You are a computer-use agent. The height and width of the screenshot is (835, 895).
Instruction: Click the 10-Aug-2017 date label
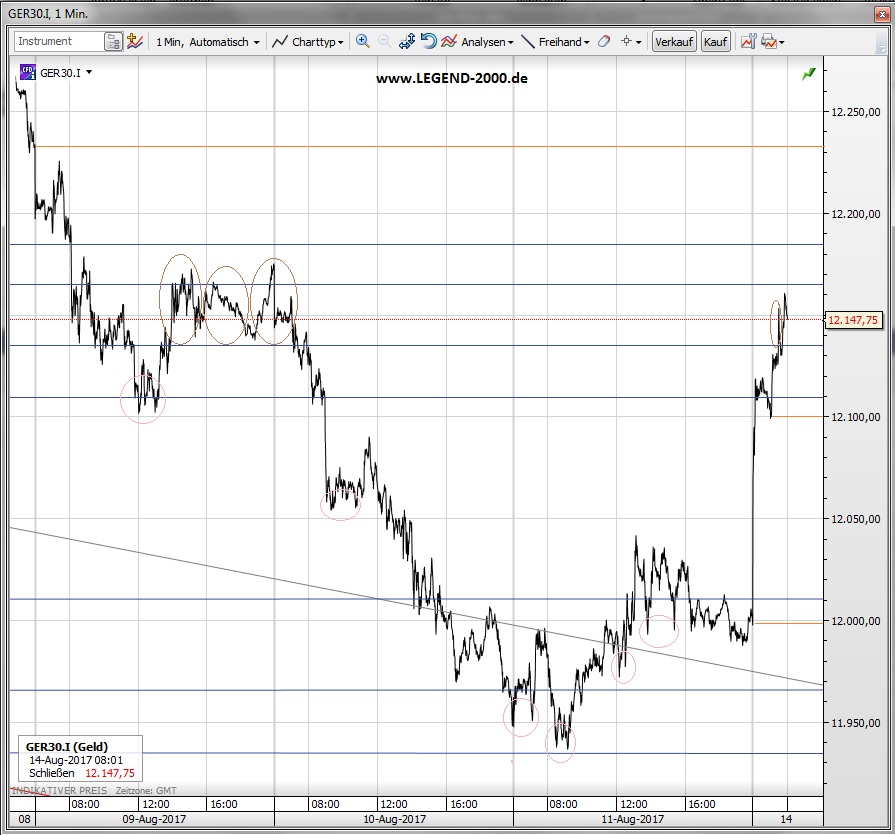(394, 819)
